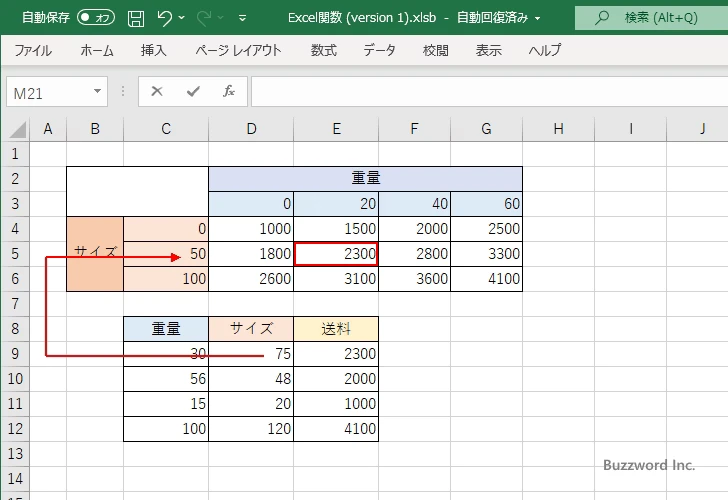Switch to the 表示 tab
The width and height of the screenshot is (728, 500).
(488, 50)
